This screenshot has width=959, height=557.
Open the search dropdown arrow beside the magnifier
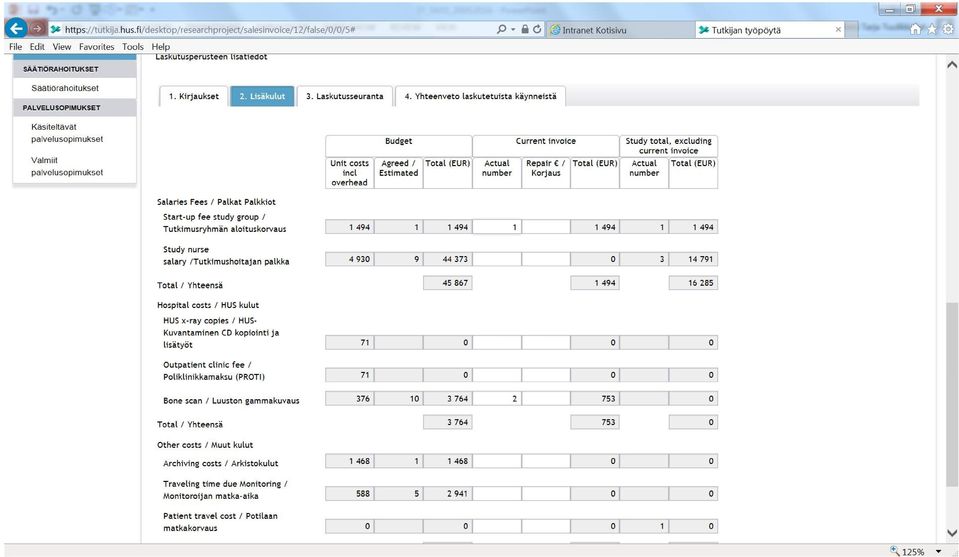pyautogui.click(x=513, y=29)
